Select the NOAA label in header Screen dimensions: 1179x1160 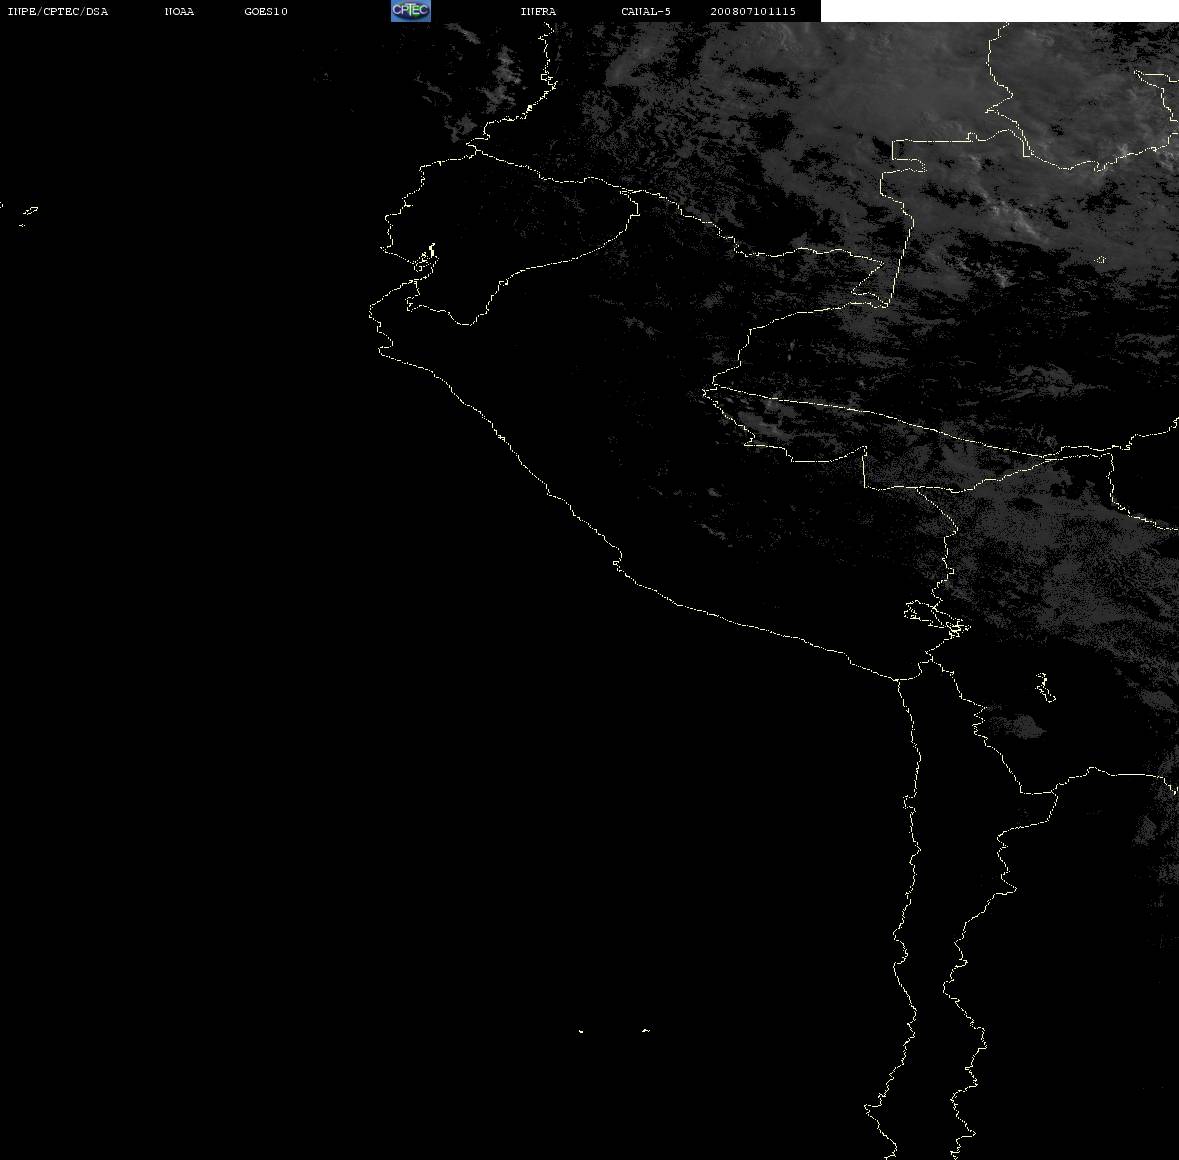tap(179, 11)
